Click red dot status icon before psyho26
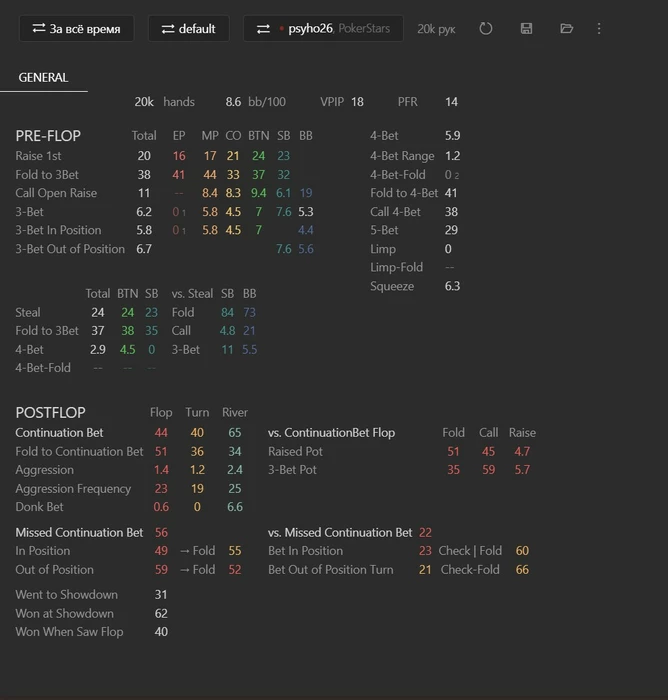Screen dimensions: 668x700 [x=282, y=30]
